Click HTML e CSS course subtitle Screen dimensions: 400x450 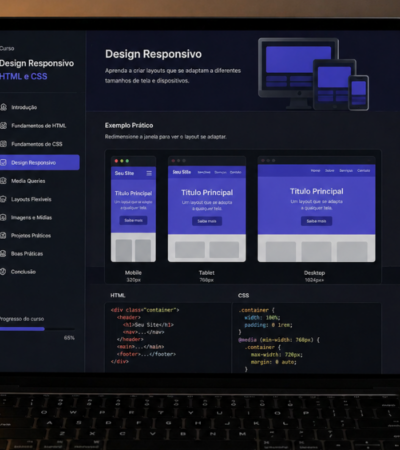click(x=24, y=76)
